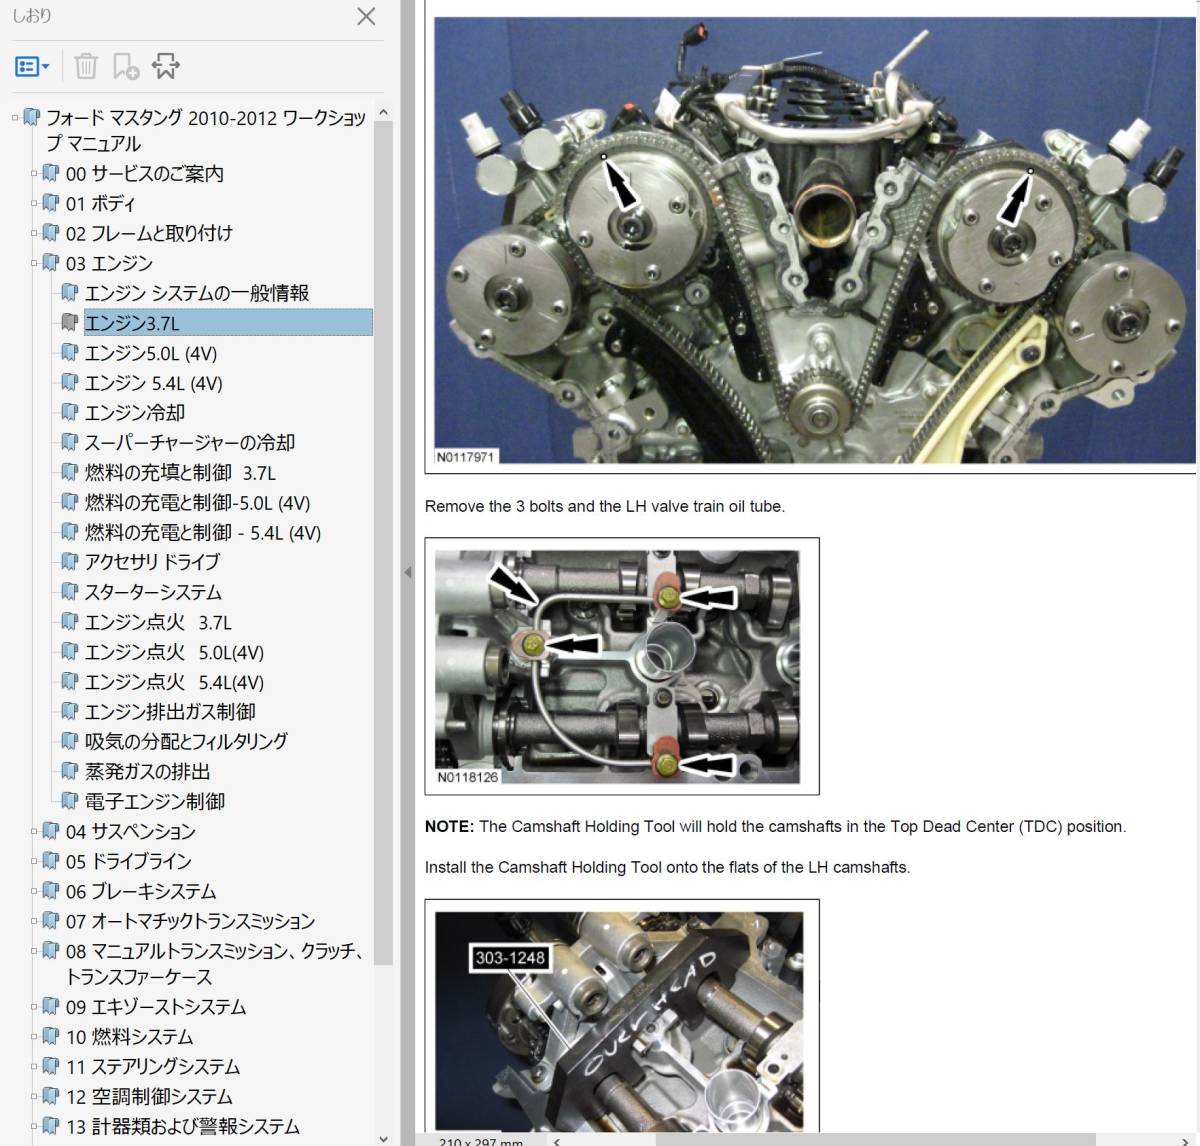
Task: Click the bookmark icon beside エンジン3.7L
Action: 69,322
